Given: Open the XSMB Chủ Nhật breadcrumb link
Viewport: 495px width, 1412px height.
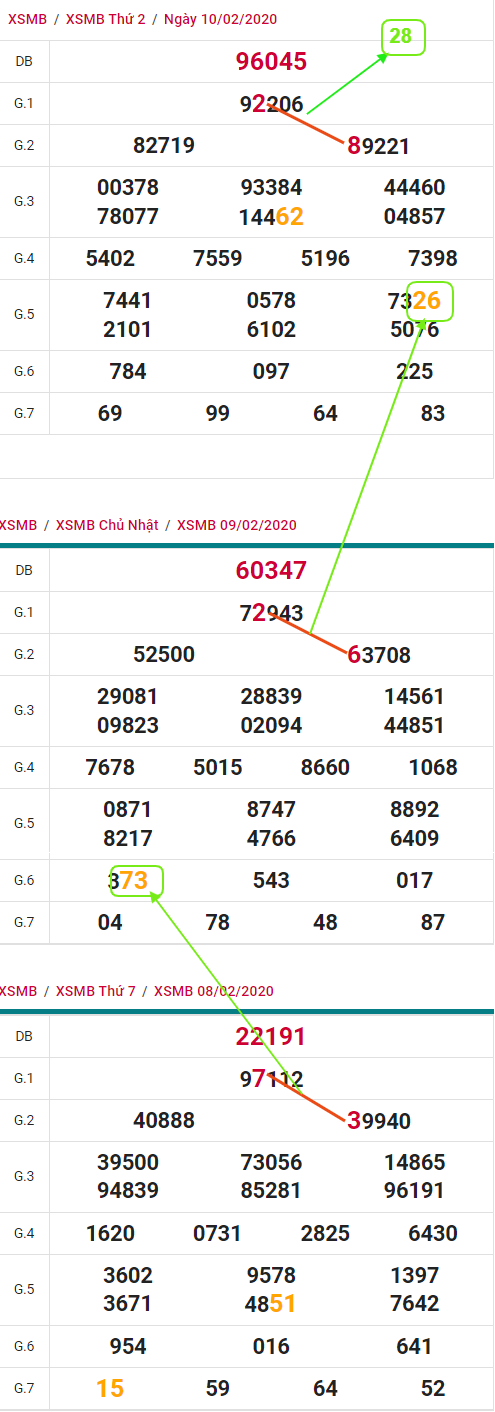Looking at the screenshot, I should (107, 525).
